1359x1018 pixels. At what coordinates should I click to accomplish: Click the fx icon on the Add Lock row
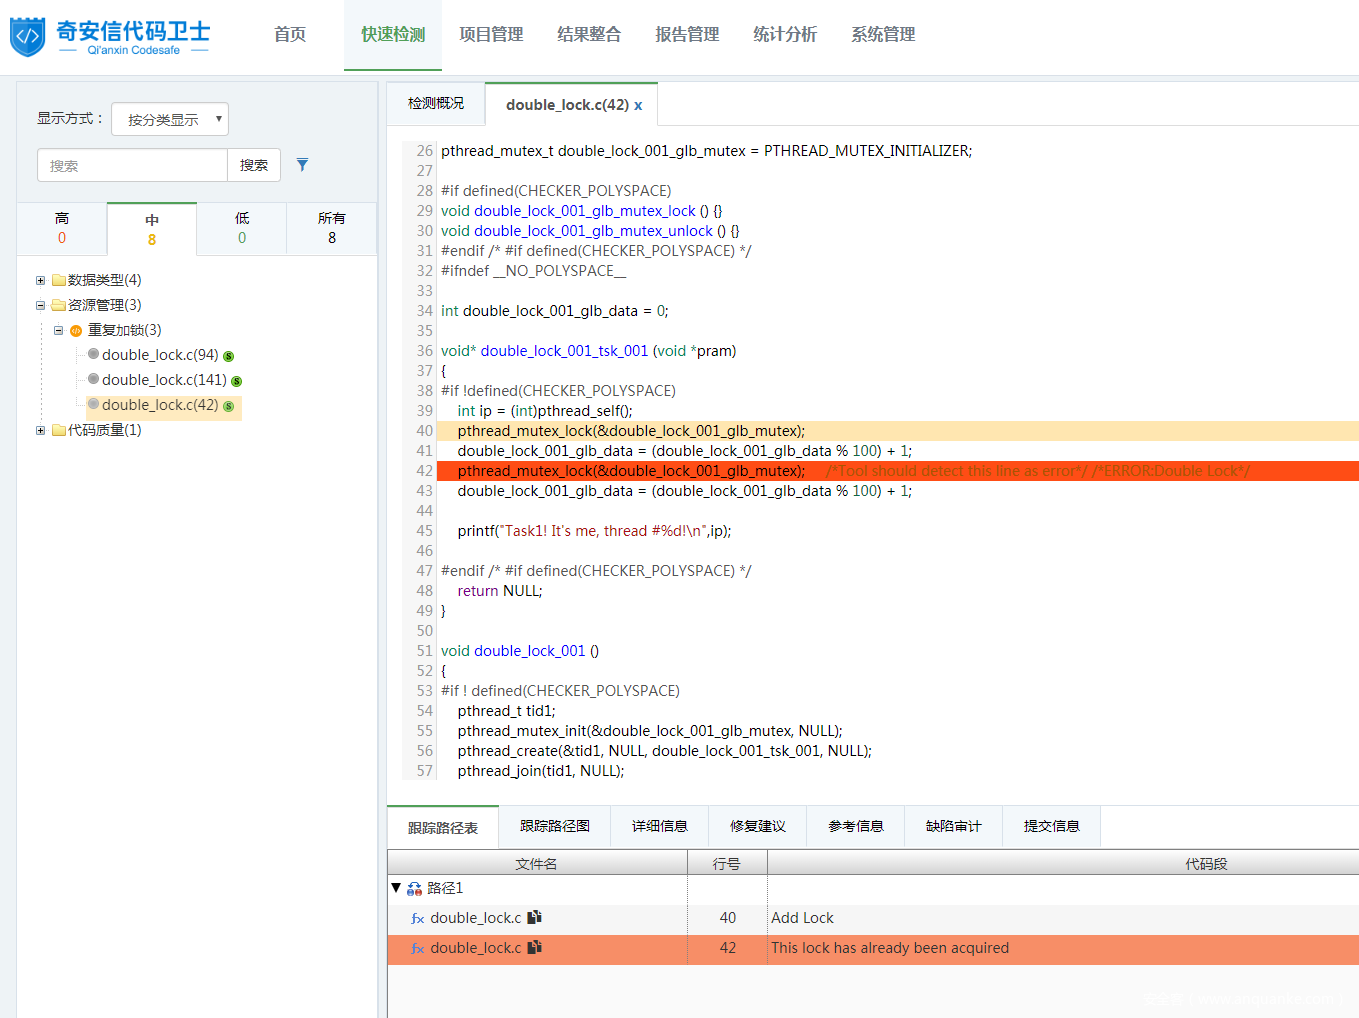pyautogui.click(x=418, y=918)
